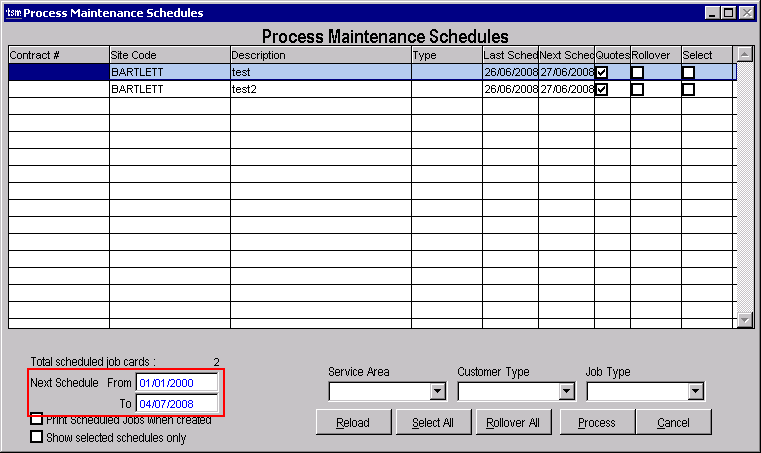Tick the Select checkbox for the test row
This screenshot has height=453, width=761.
click(x=688, y=72)
